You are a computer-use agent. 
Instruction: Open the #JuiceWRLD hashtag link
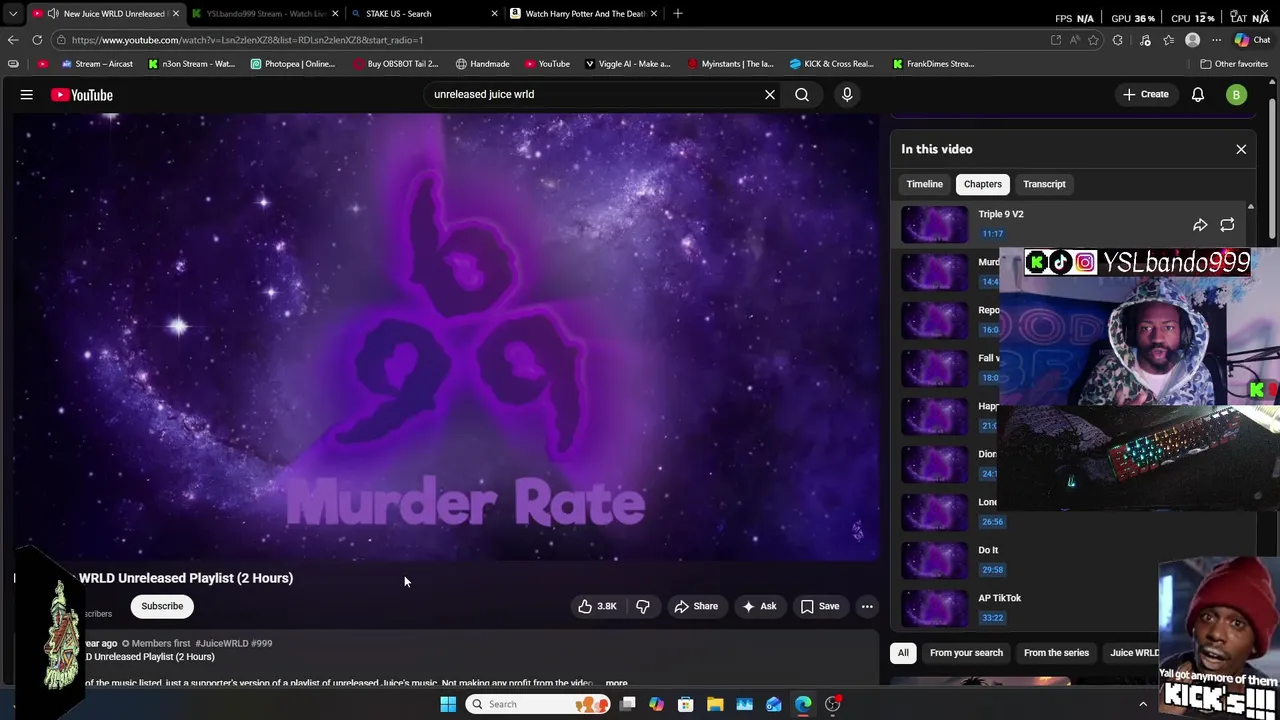point(221,643)
